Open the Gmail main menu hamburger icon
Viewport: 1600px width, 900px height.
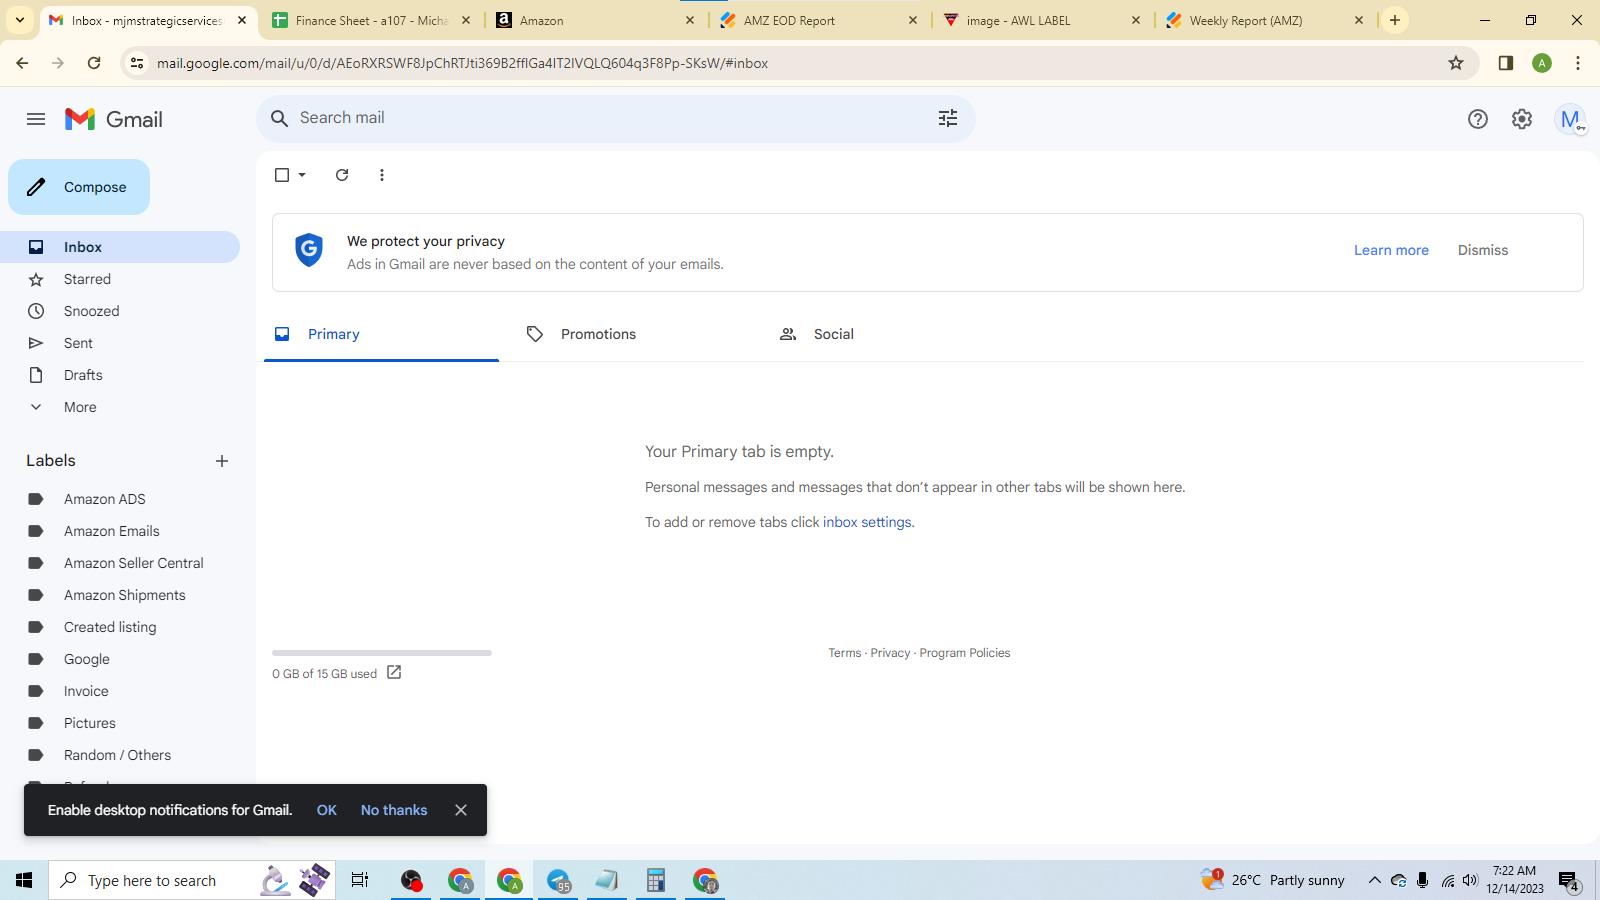click(36, 119)
